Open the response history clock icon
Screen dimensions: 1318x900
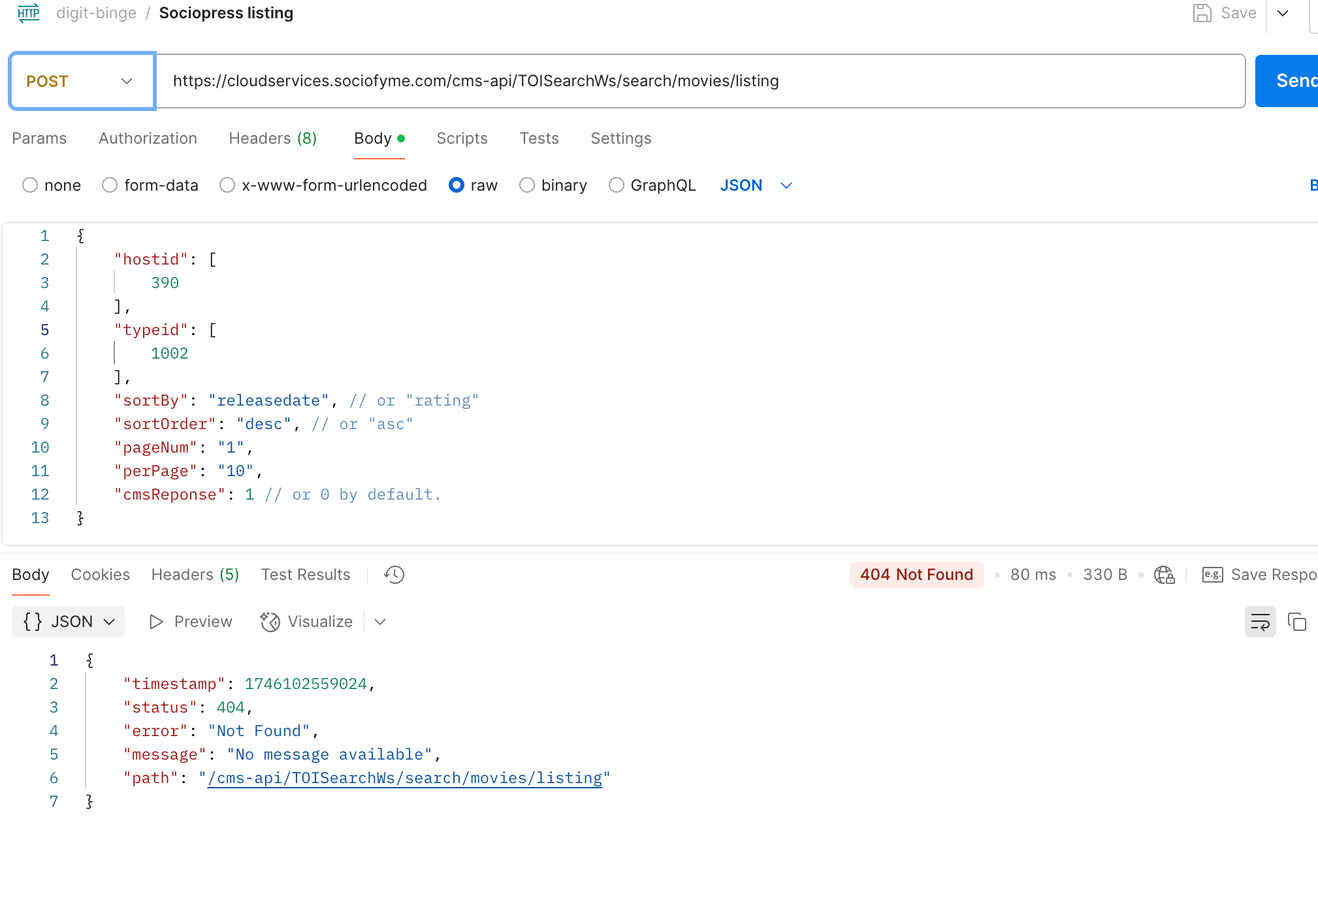click(394, 575)
